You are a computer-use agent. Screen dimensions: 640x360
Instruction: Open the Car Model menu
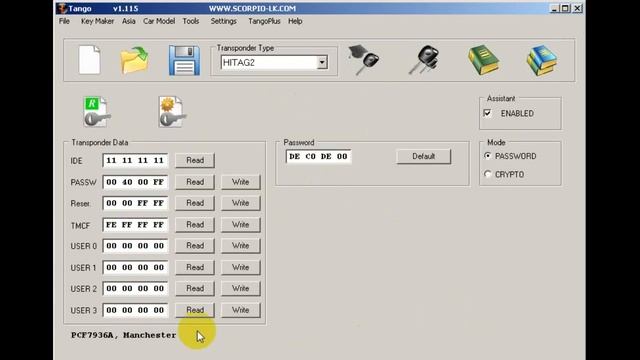point(159,21)
